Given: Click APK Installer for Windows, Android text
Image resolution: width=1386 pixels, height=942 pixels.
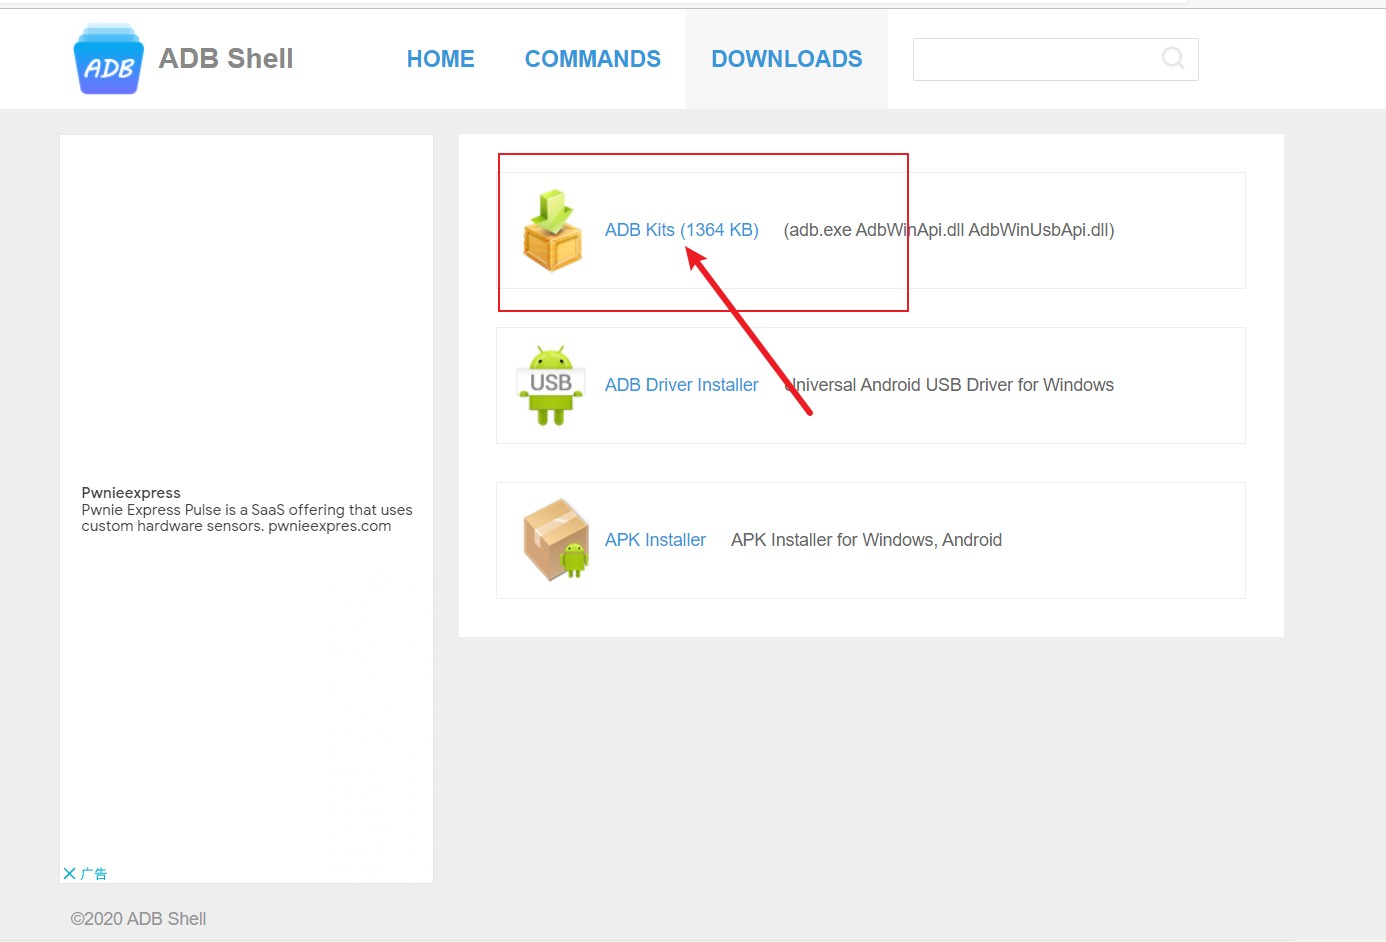Looking at the screenshot, I should (x=866, y=540).
